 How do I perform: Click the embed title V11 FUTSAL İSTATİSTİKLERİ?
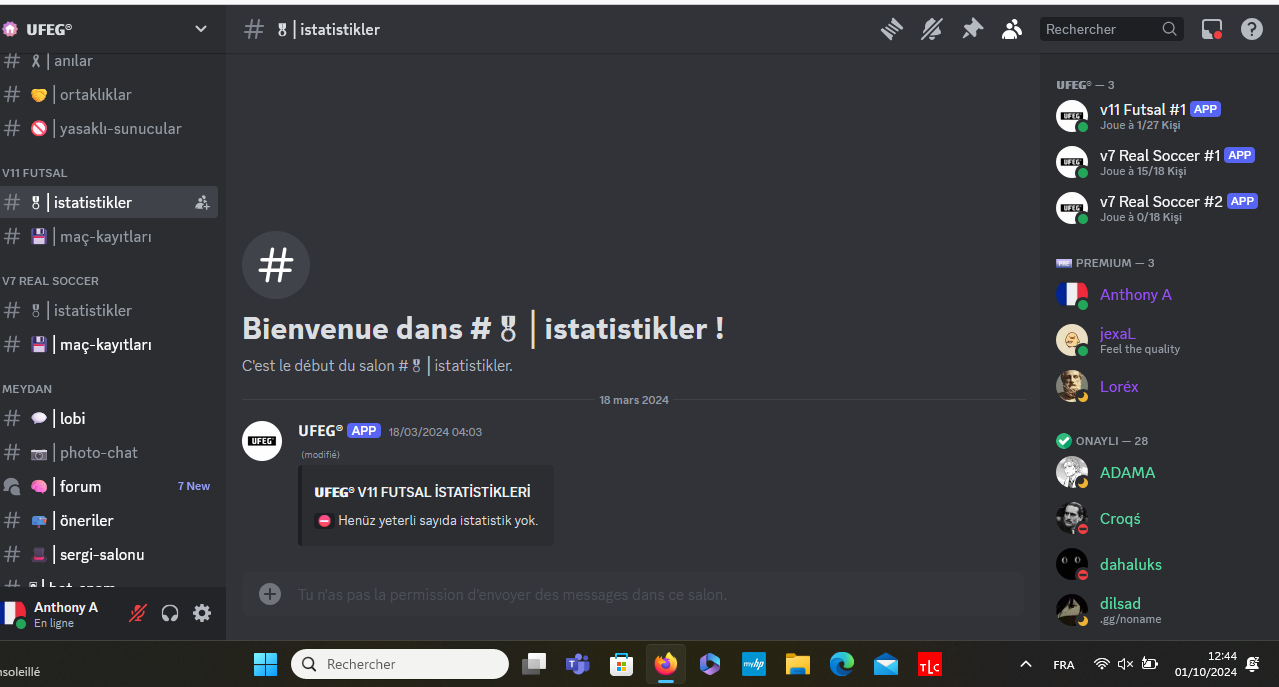[x=422, y=492]
